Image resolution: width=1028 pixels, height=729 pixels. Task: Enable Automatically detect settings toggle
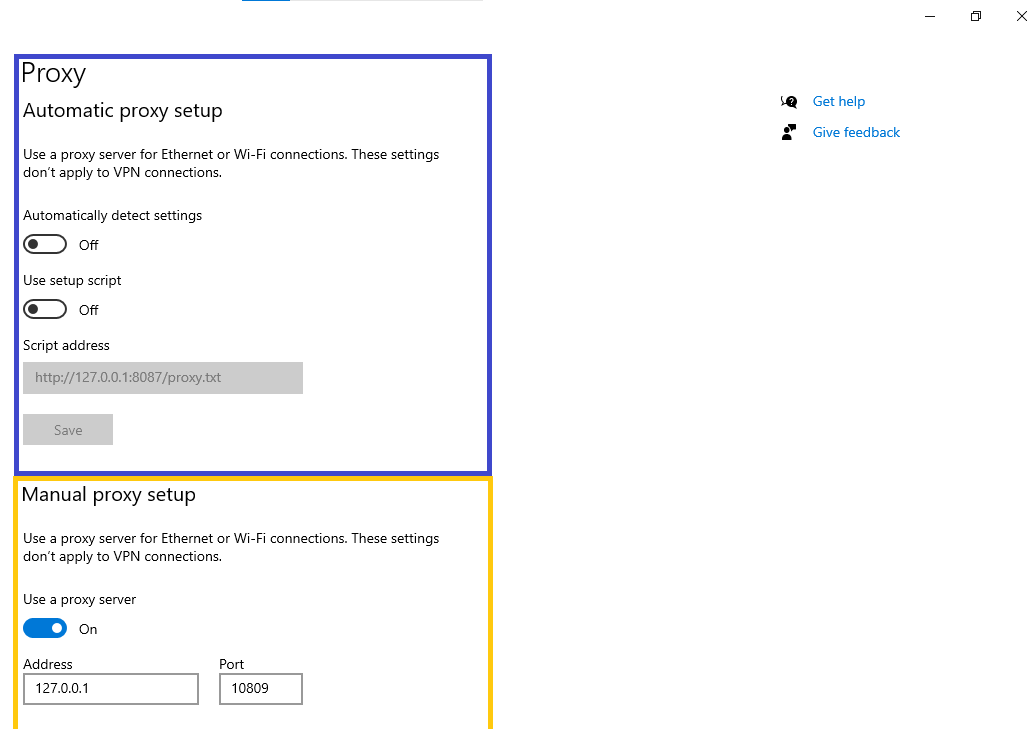click(45, 245)
